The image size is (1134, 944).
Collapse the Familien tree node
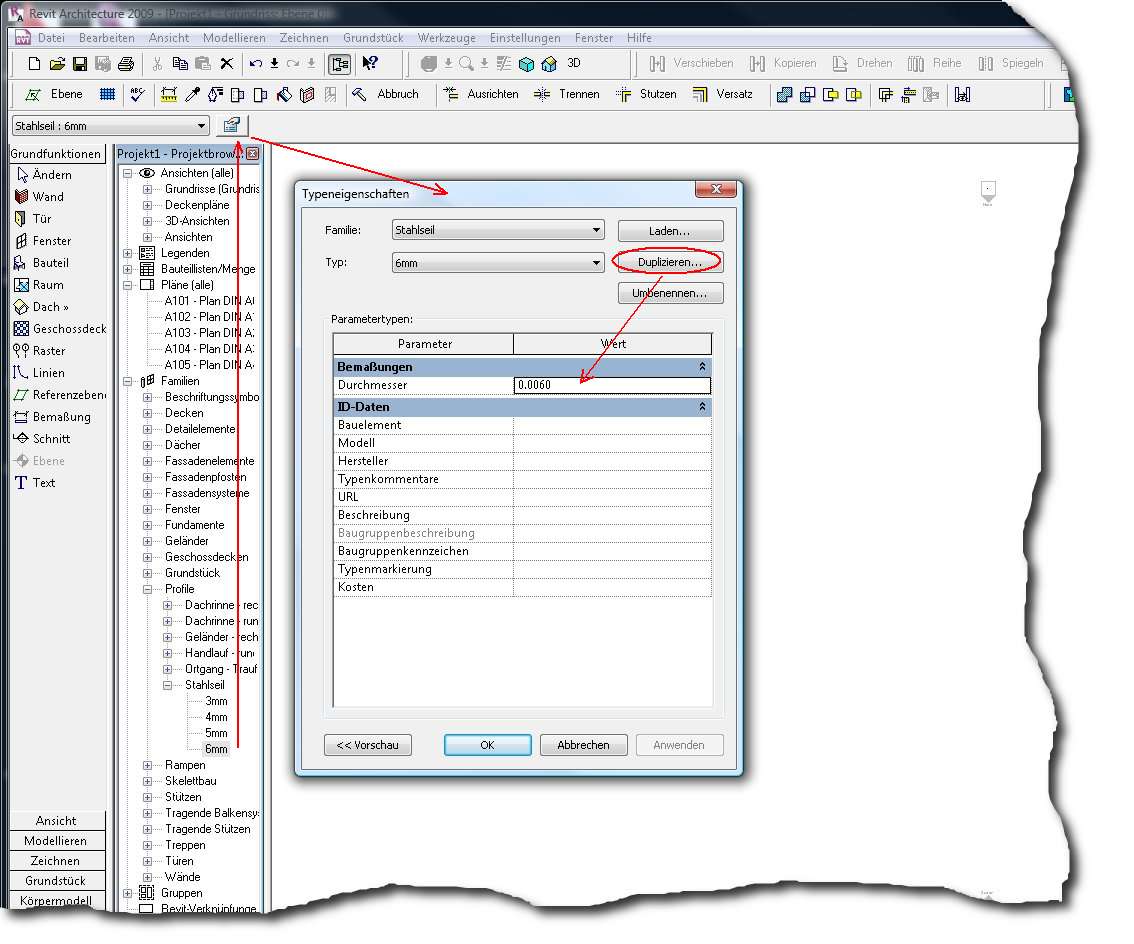[127, 381]
